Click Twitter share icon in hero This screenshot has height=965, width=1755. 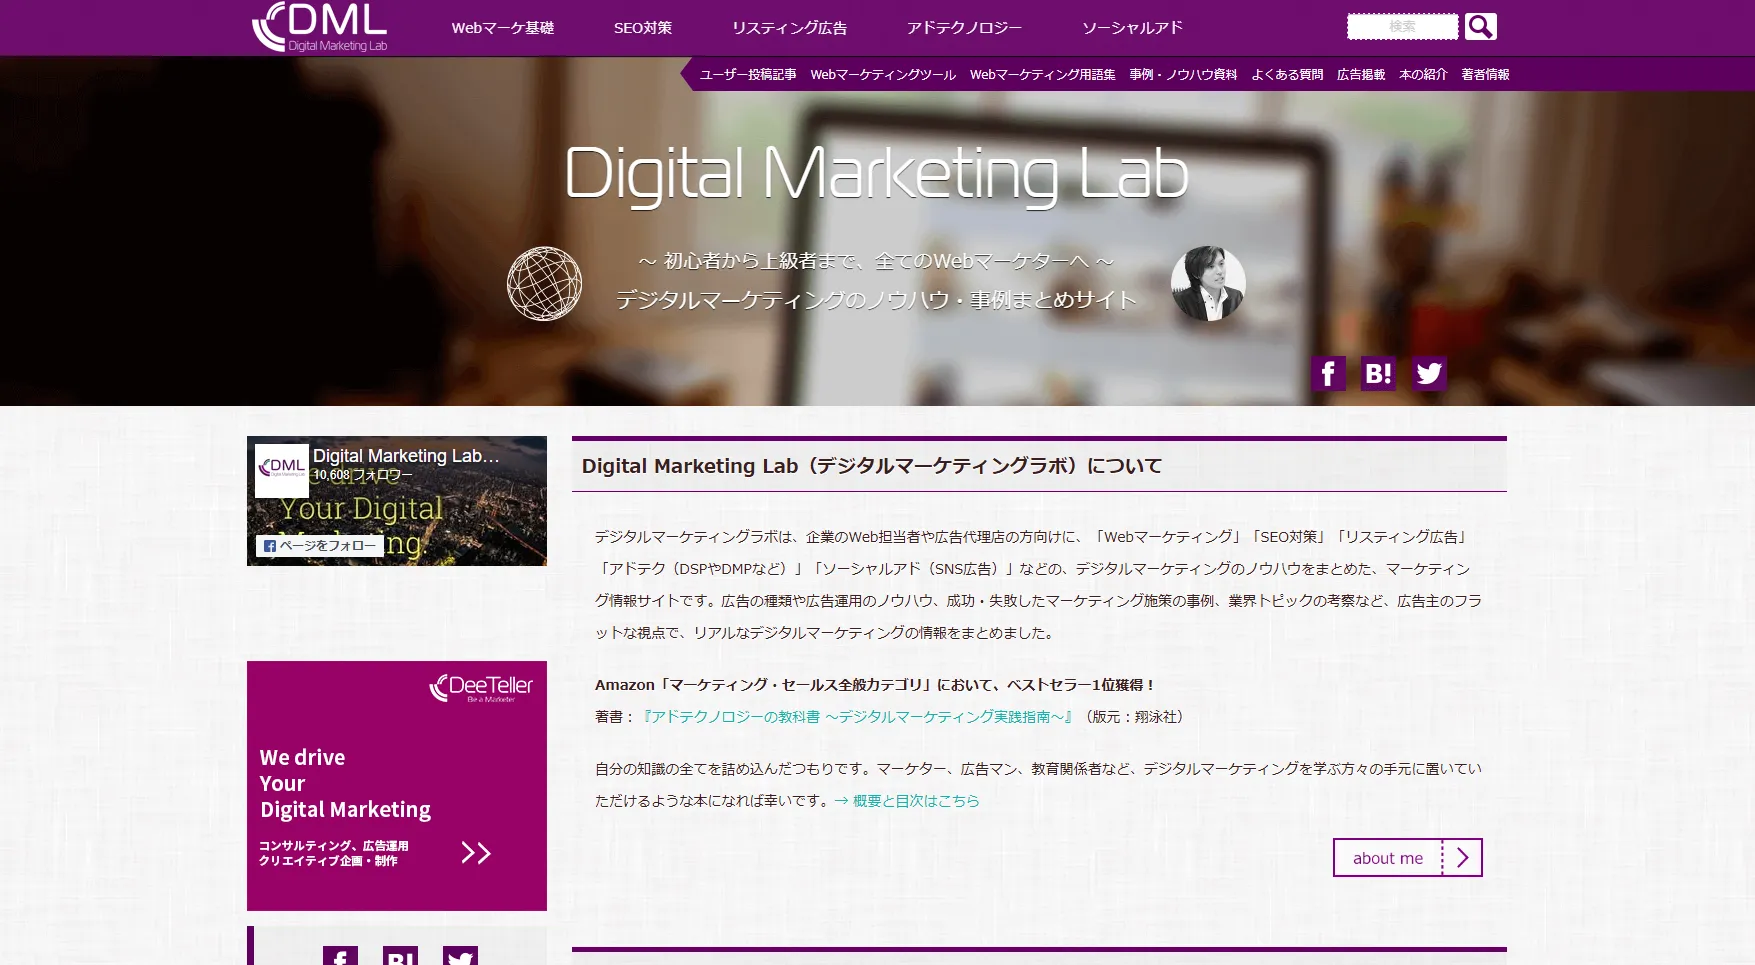tap(1429, 374)
